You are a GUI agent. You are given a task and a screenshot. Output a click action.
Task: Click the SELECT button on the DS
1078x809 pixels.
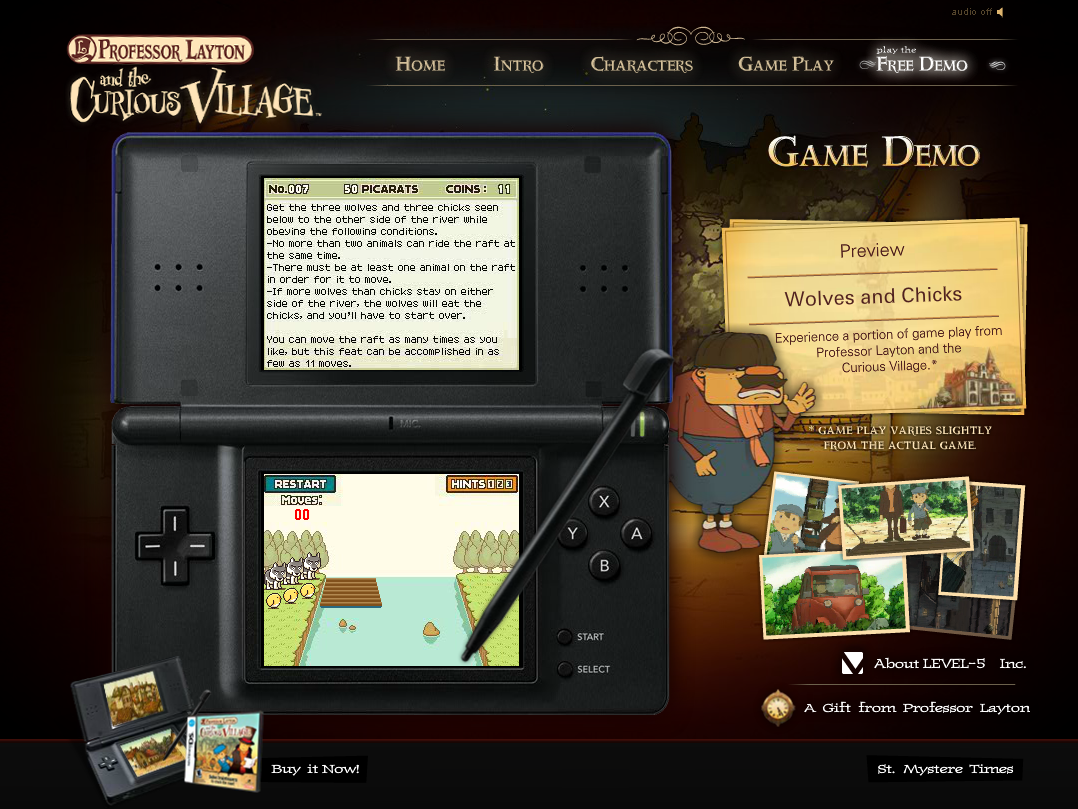click(x=564, y=669)
